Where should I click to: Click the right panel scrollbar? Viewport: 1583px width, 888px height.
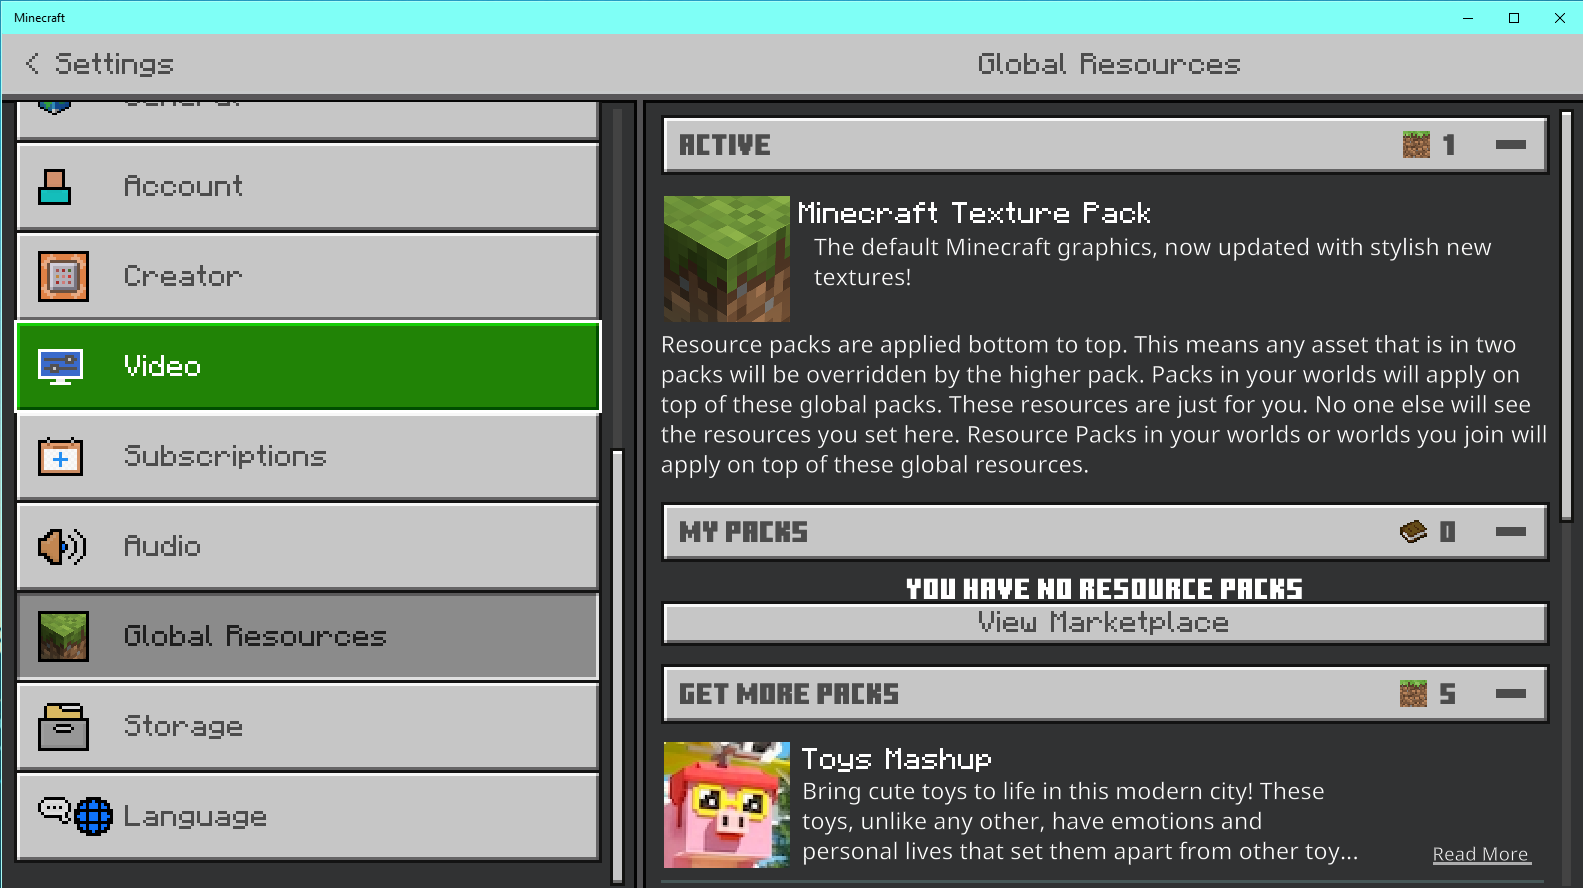click(x=1566, y=315)
